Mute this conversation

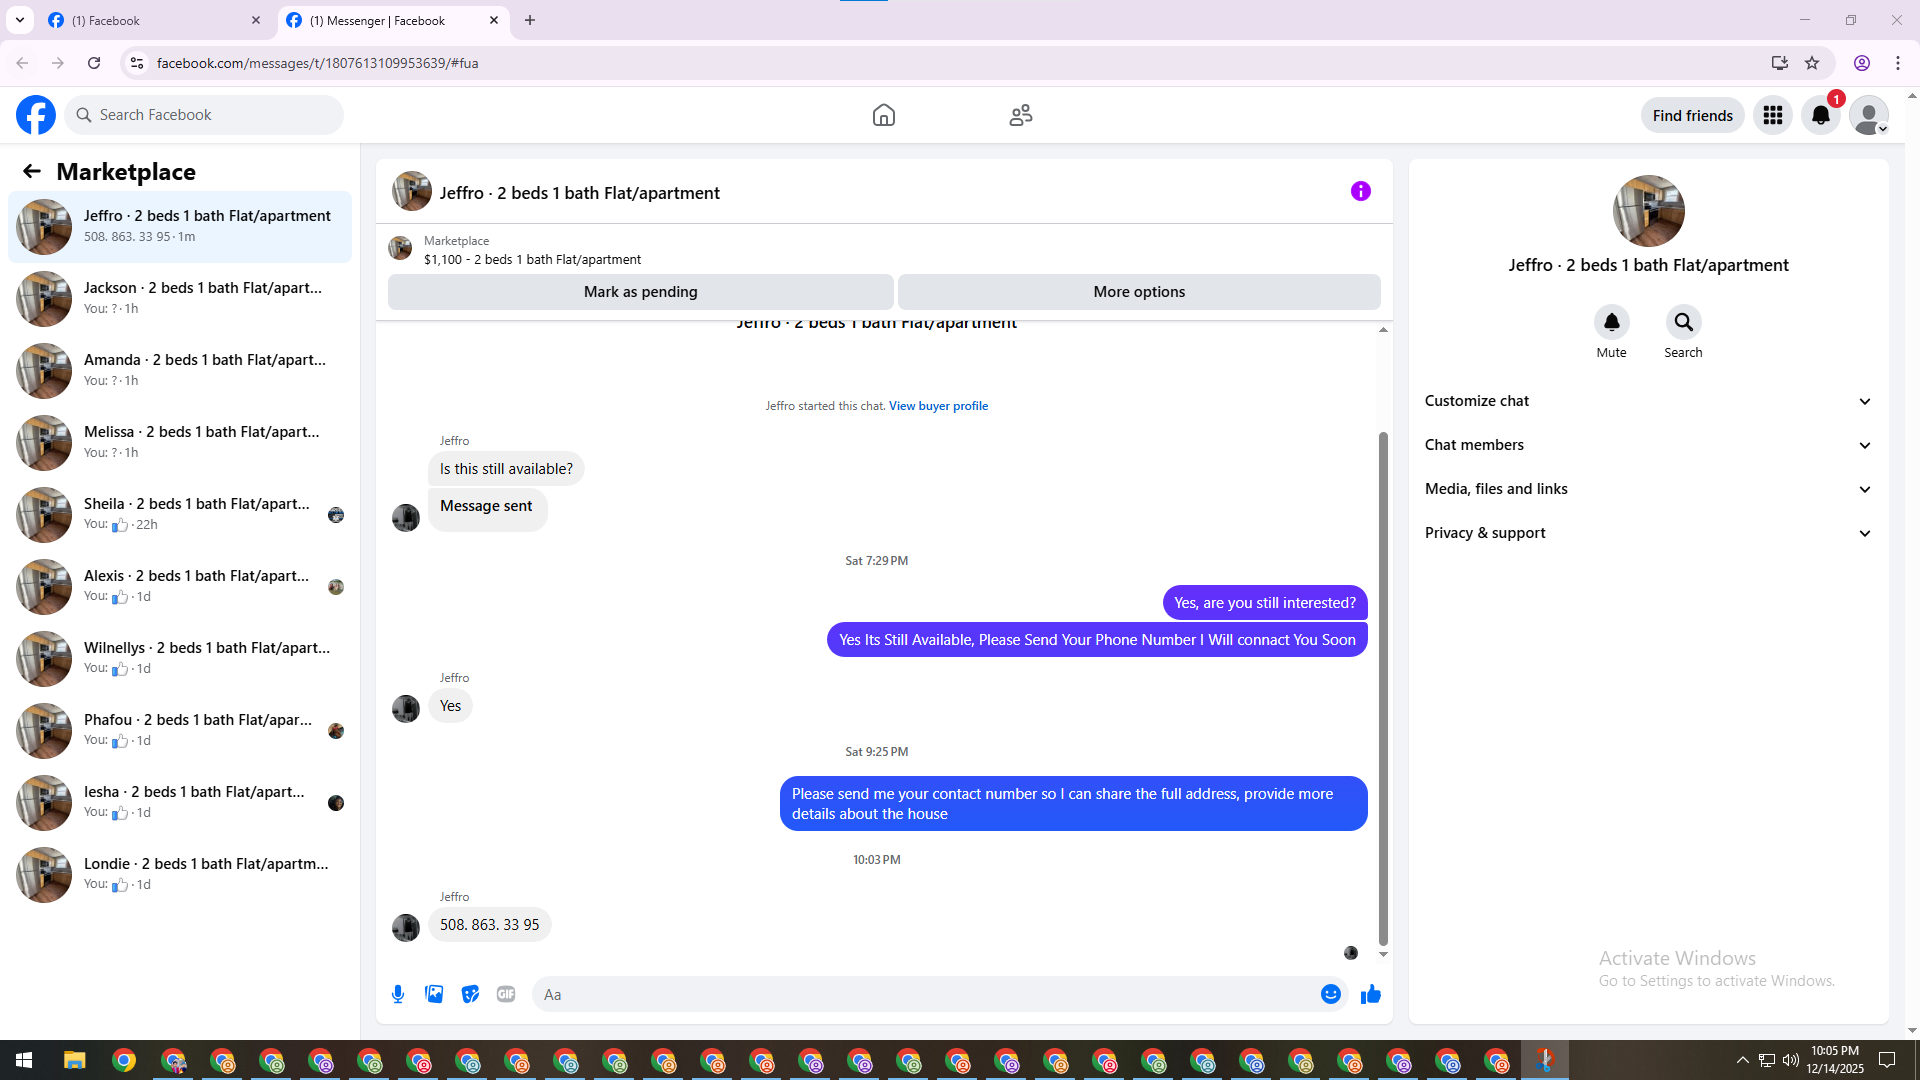pos(1611,322)
